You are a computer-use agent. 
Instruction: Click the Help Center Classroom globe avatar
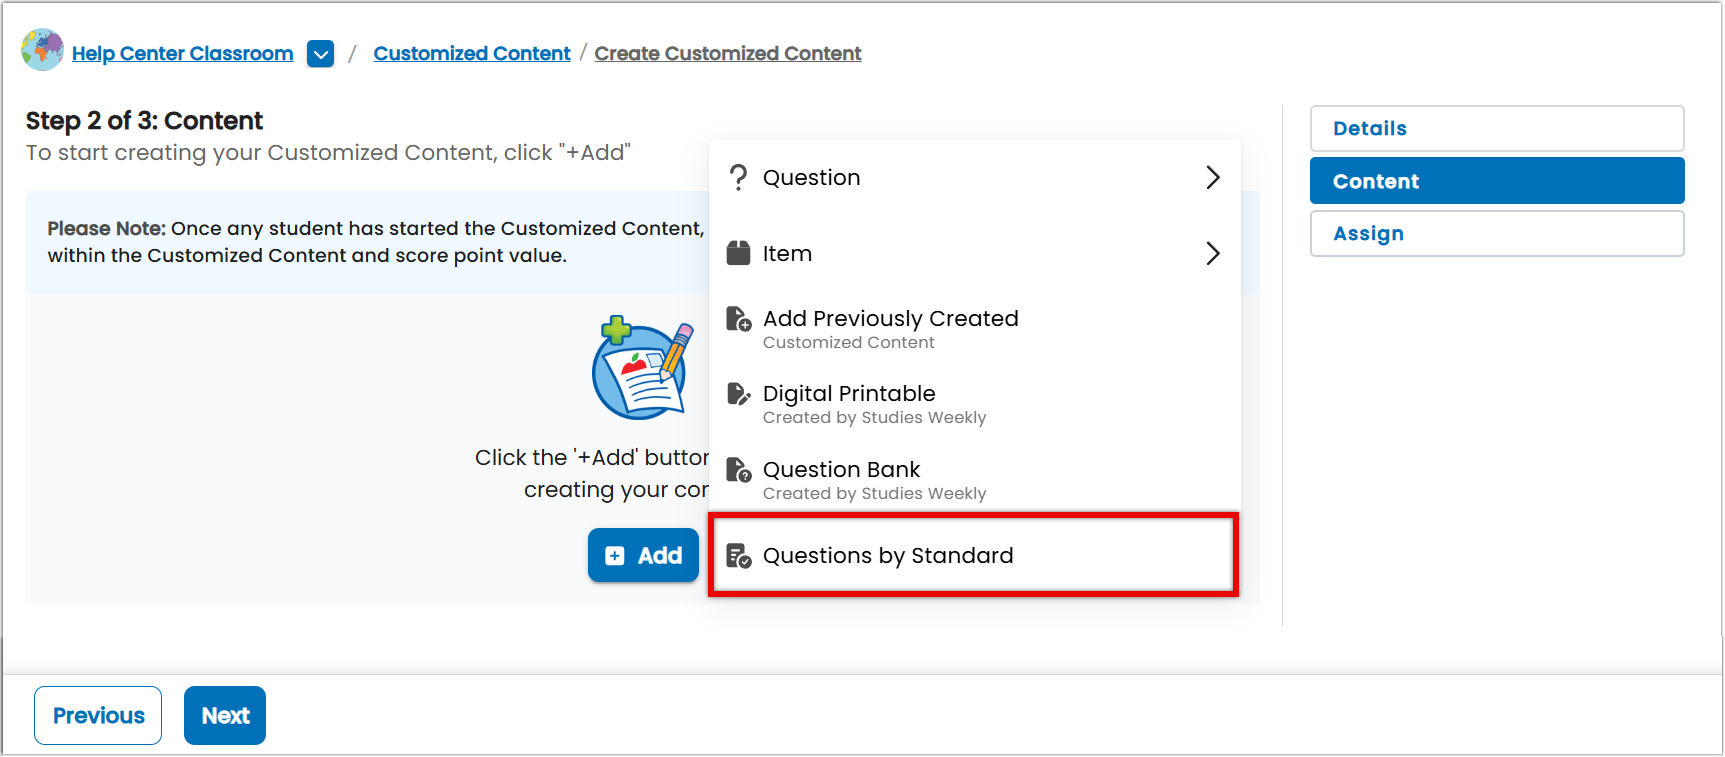(x=42, y=50)
